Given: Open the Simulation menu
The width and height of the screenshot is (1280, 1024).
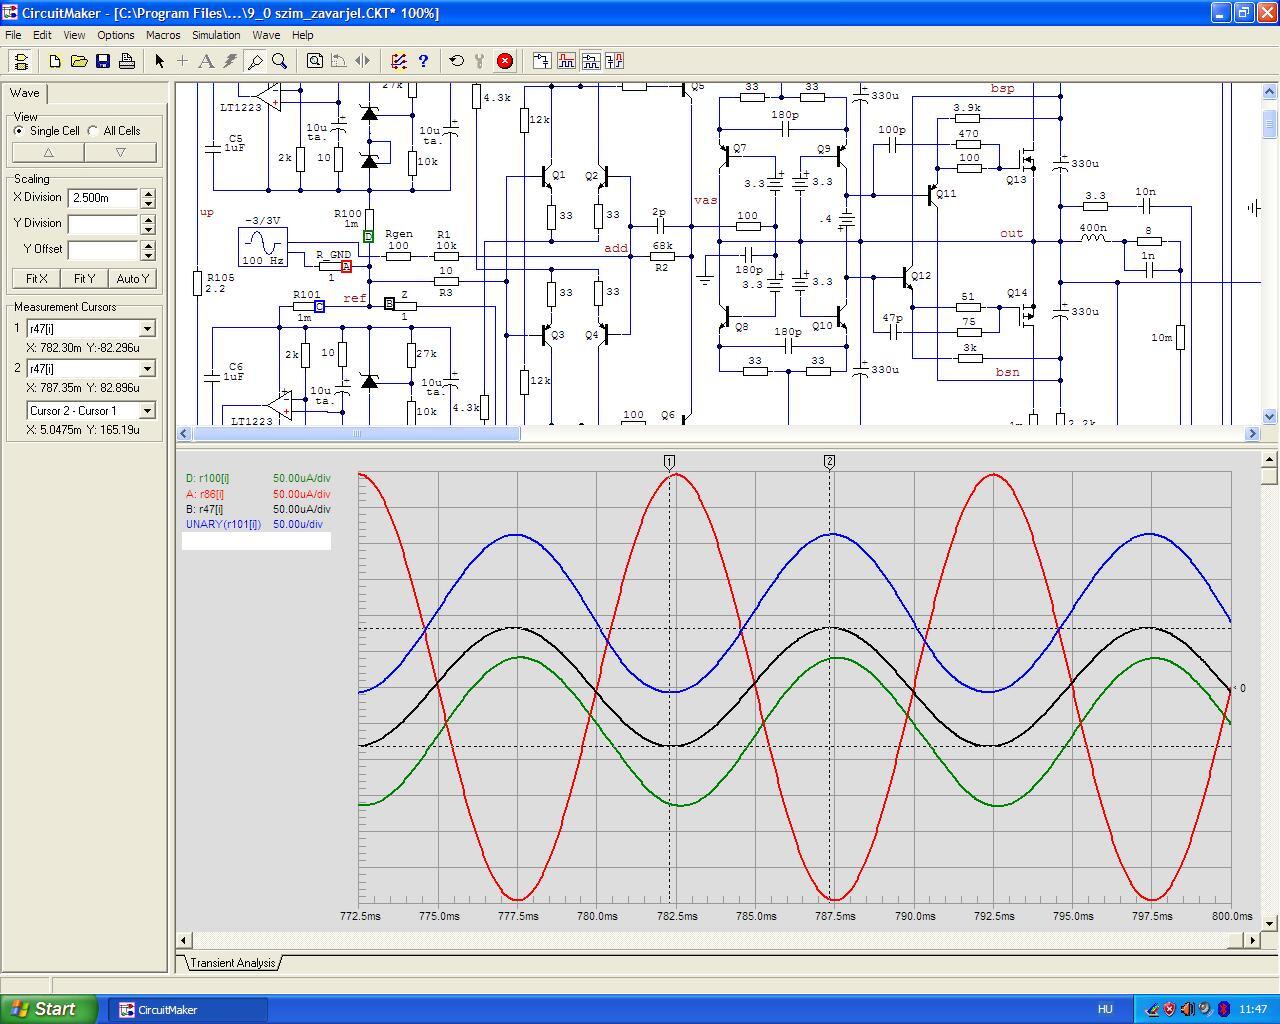Looking at the screenshot, I should pyautogui.click(x=216, y=35).
